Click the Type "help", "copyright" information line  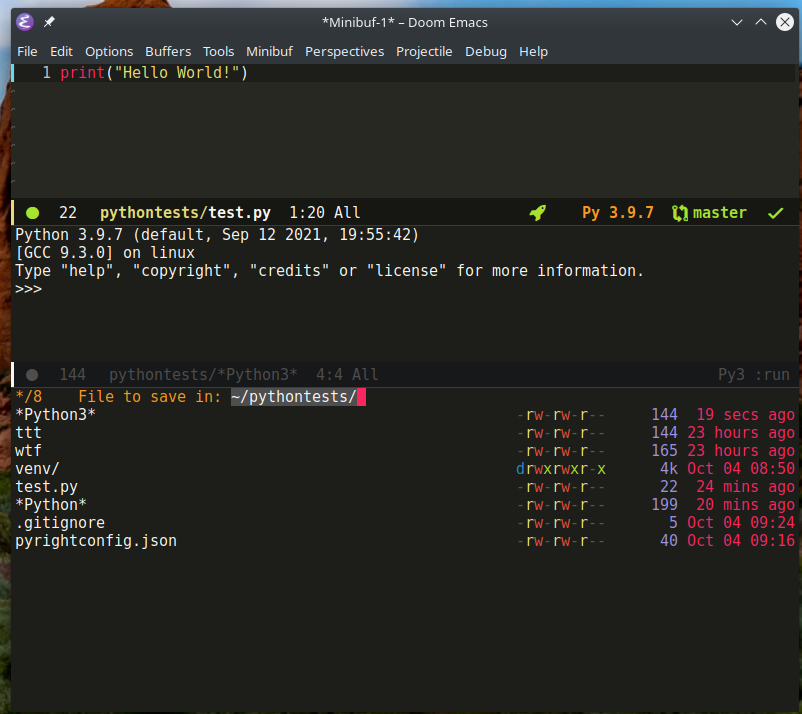[329, 271]
